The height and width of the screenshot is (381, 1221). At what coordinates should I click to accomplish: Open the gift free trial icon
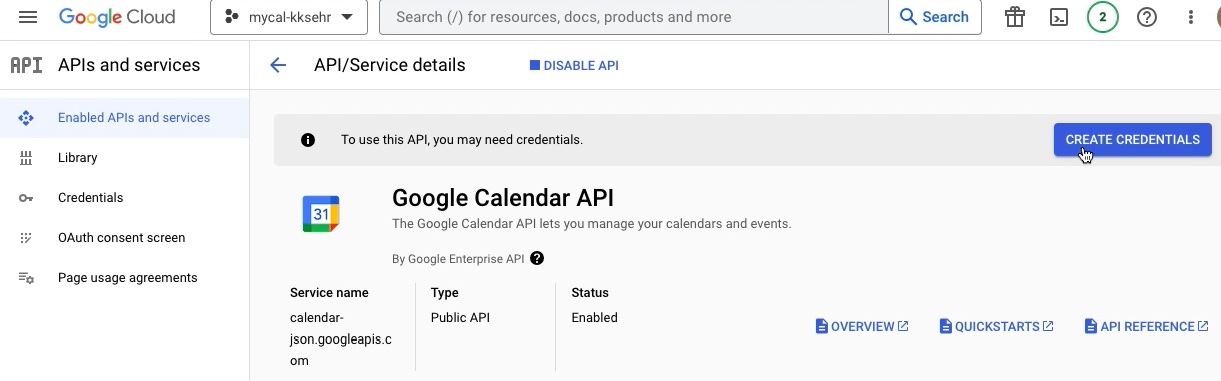coord(1015,17)
